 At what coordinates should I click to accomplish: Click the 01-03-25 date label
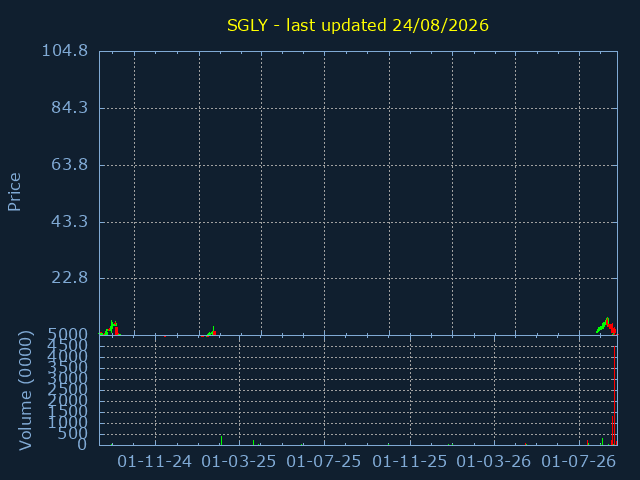[239, 462]
